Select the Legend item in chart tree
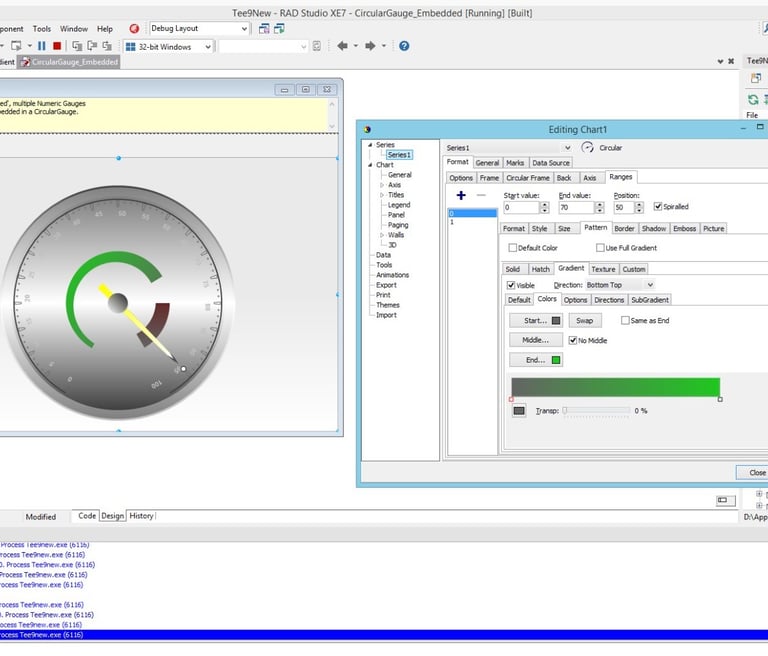The height and width of the screenshot is (656, 768). pyautogui.click(x=399, y=205)
